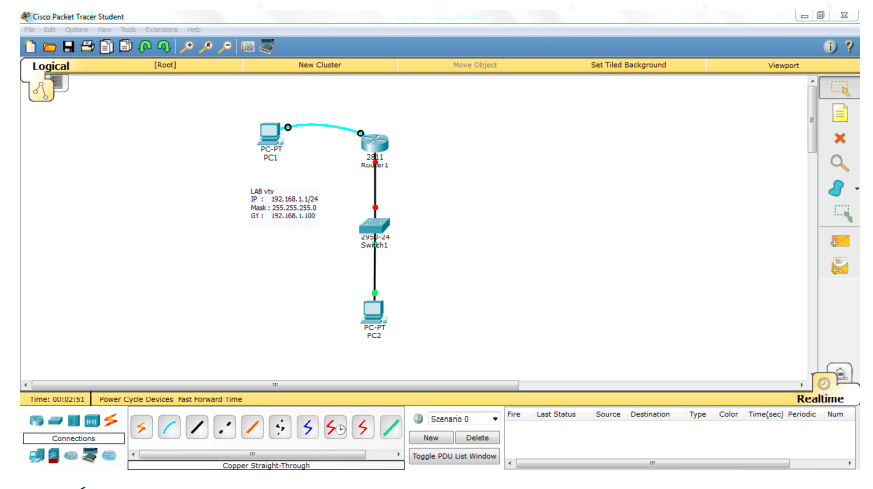This screenshot has width=873, height=489.
Task: Select the Hubs device category icon
Action: coord(73,420)
